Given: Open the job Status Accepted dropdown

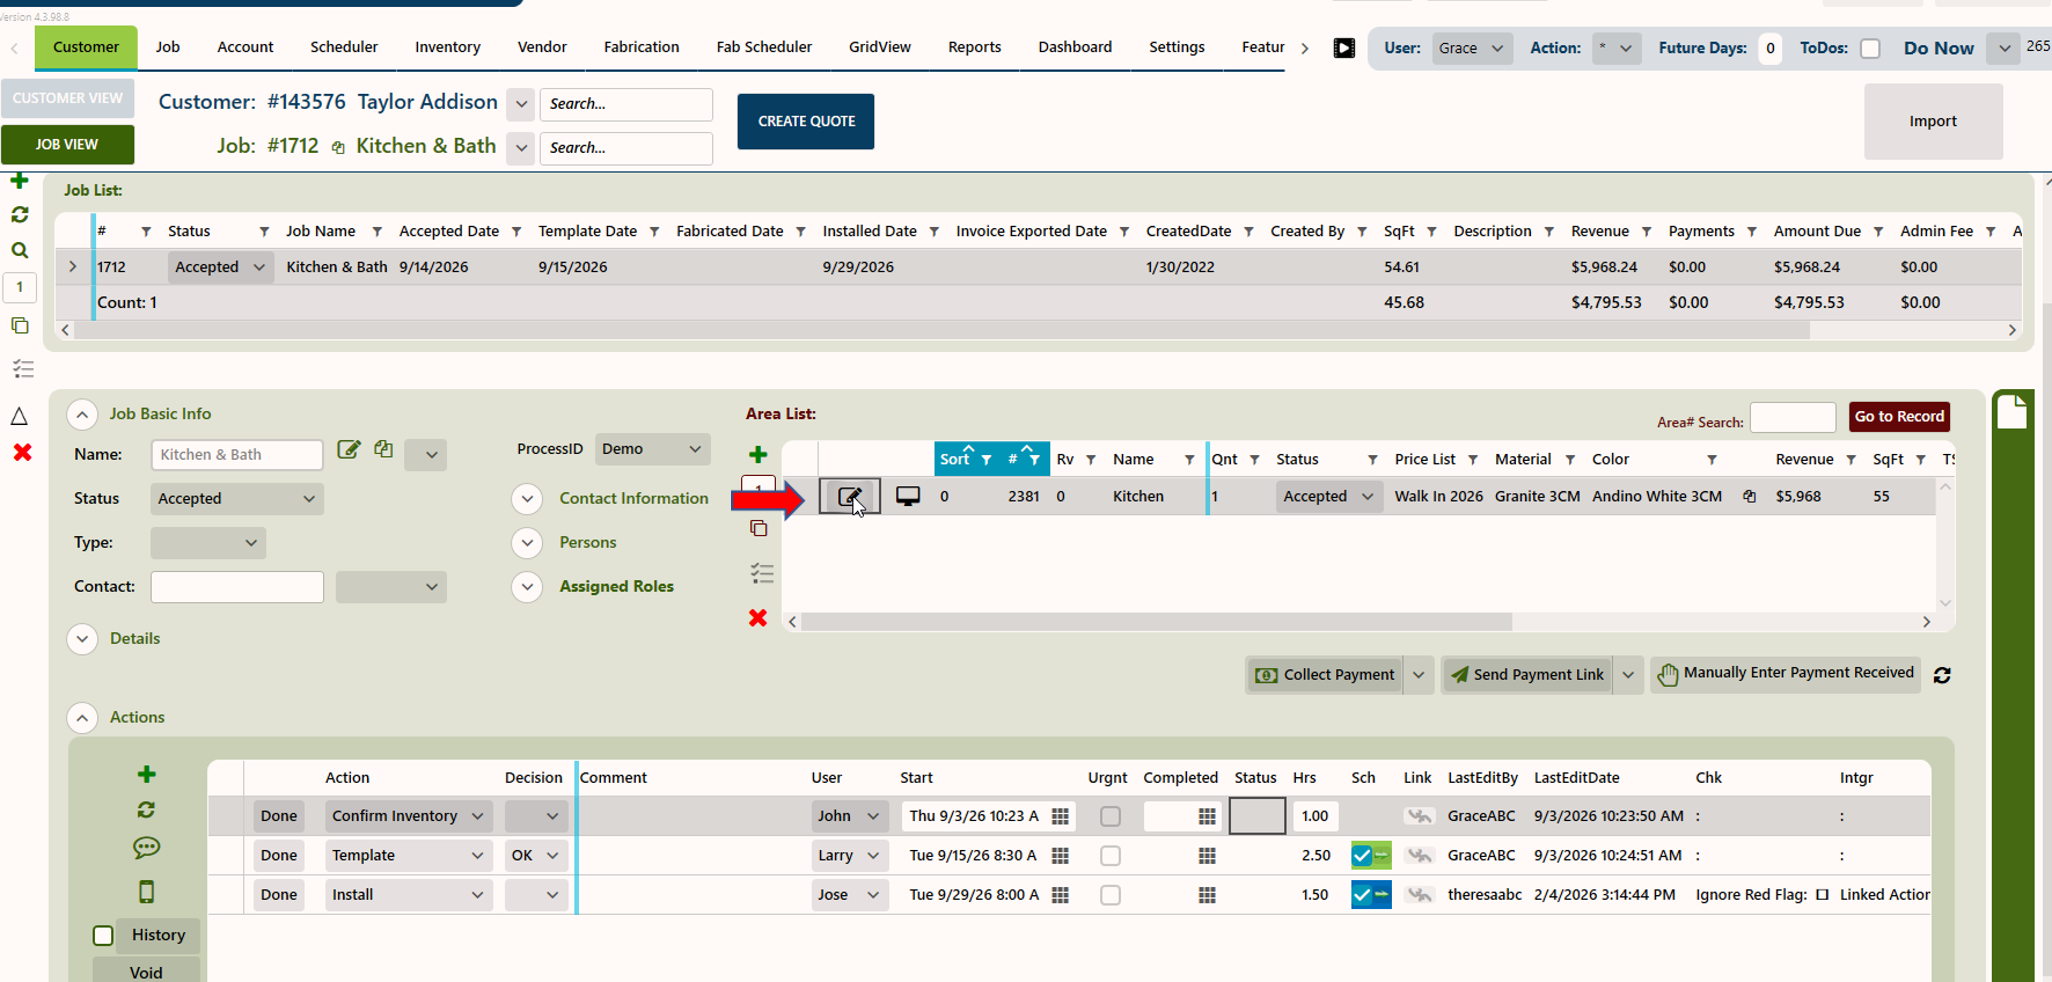Looking at the screenshot, I should tap(237, 498).
